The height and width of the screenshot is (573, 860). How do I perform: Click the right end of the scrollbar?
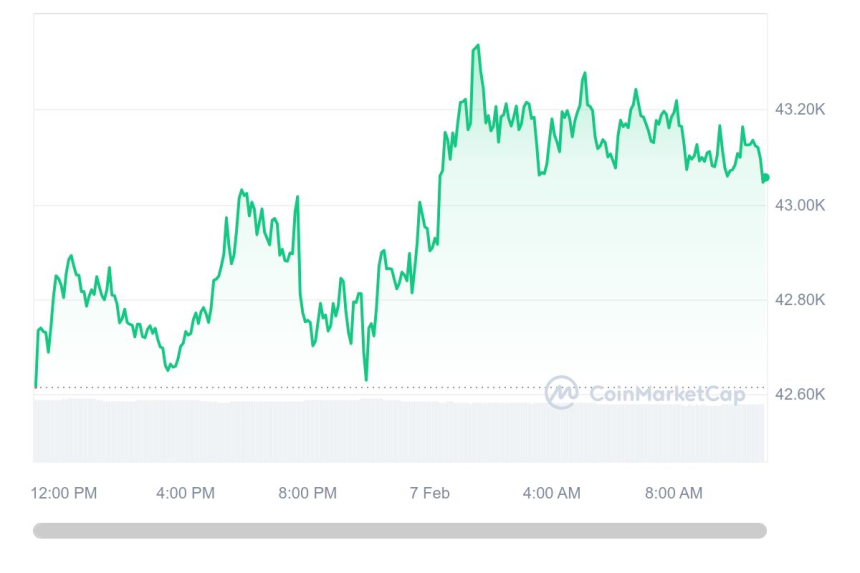tap(760, 531)
